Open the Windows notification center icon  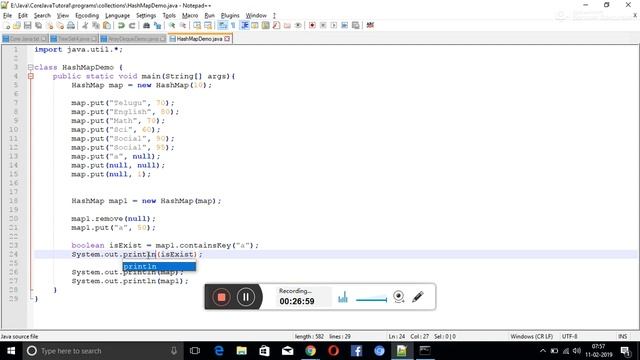tap(625, 351)
